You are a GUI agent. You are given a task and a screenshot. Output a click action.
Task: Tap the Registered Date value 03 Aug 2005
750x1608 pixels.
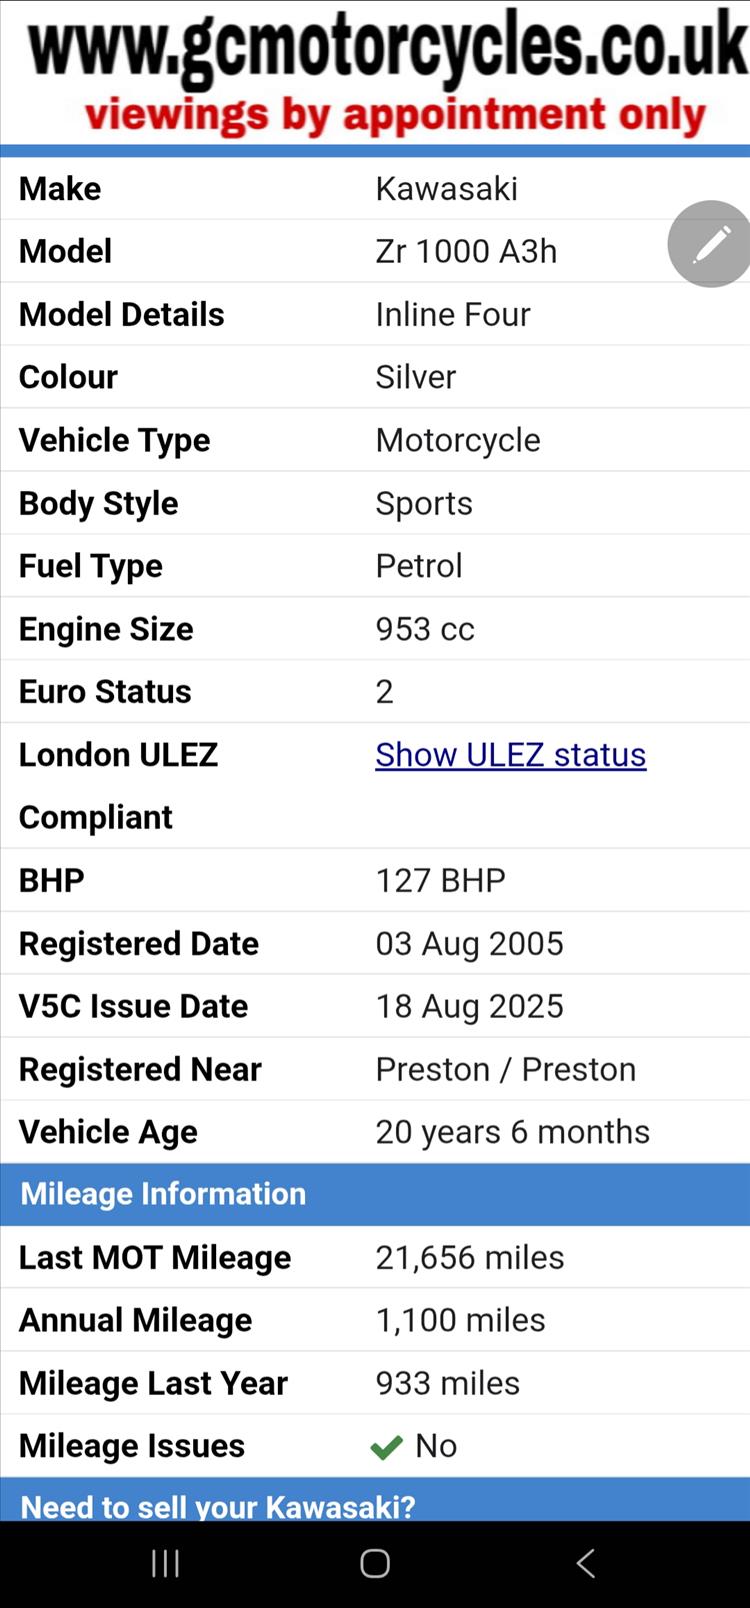point(469,943)
